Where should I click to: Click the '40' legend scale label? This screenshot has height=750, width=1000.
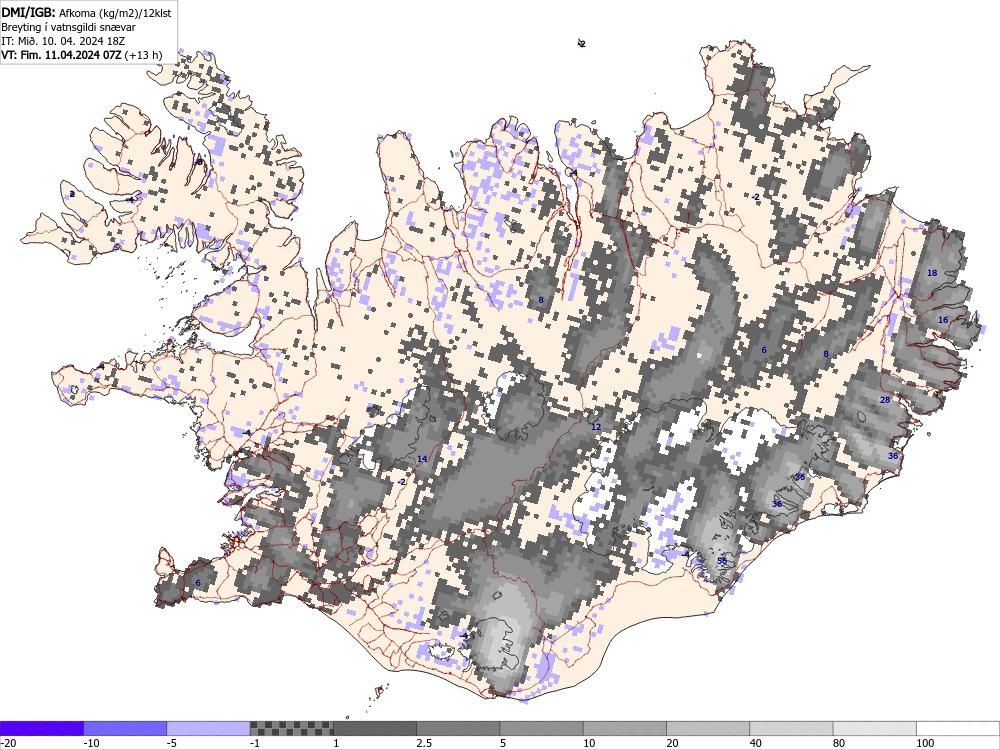pyautogui.click(x=756, y=743)
